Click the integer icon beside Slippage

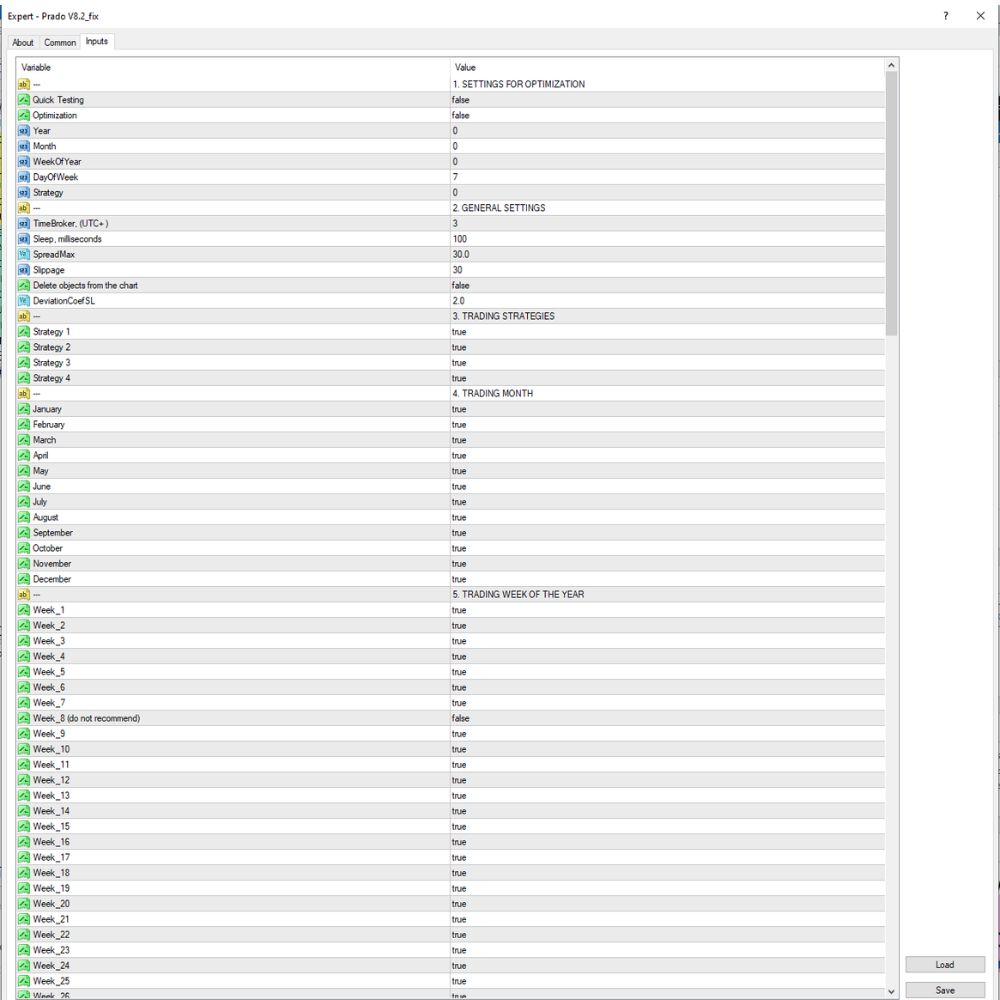(x=24, y=270)
